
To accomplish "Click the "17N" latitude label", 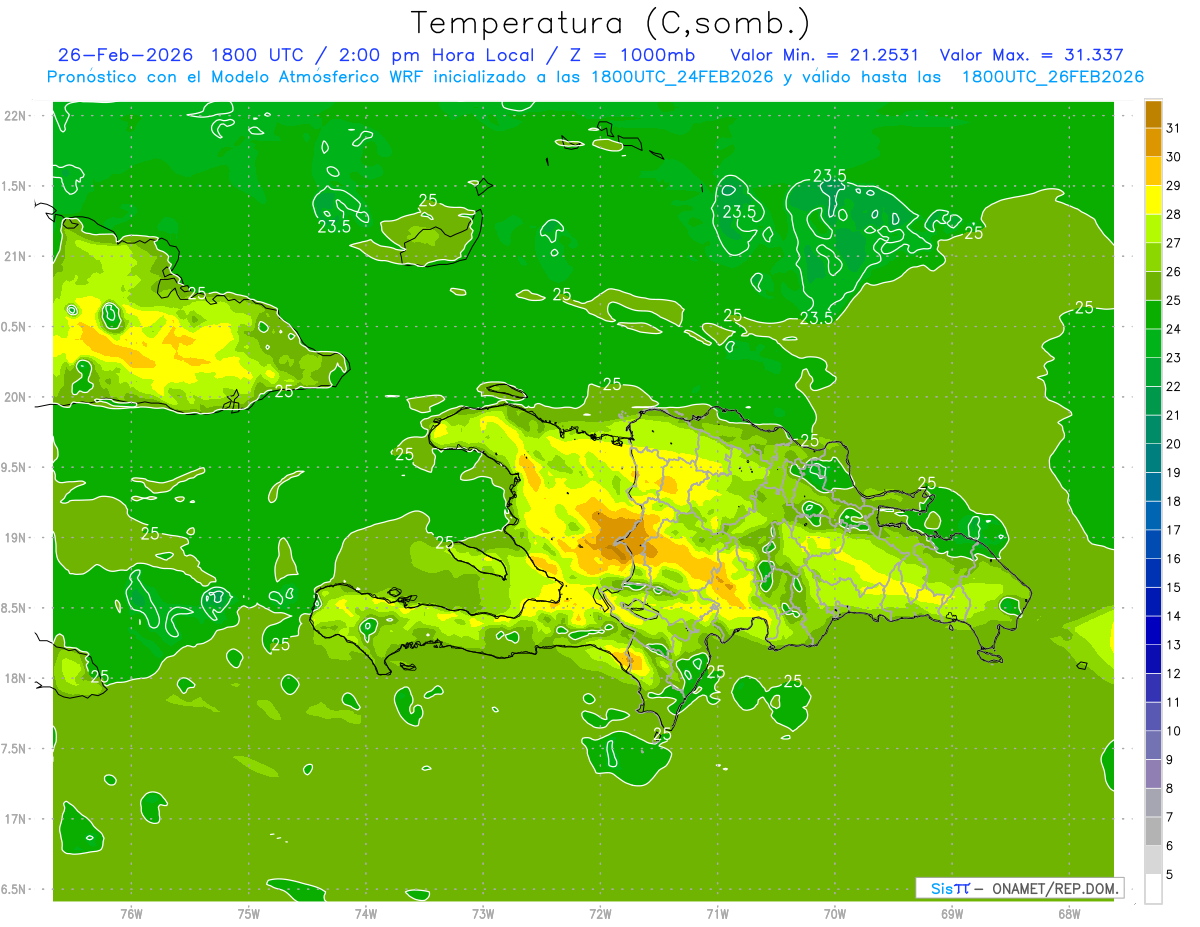I will [15, 819].
